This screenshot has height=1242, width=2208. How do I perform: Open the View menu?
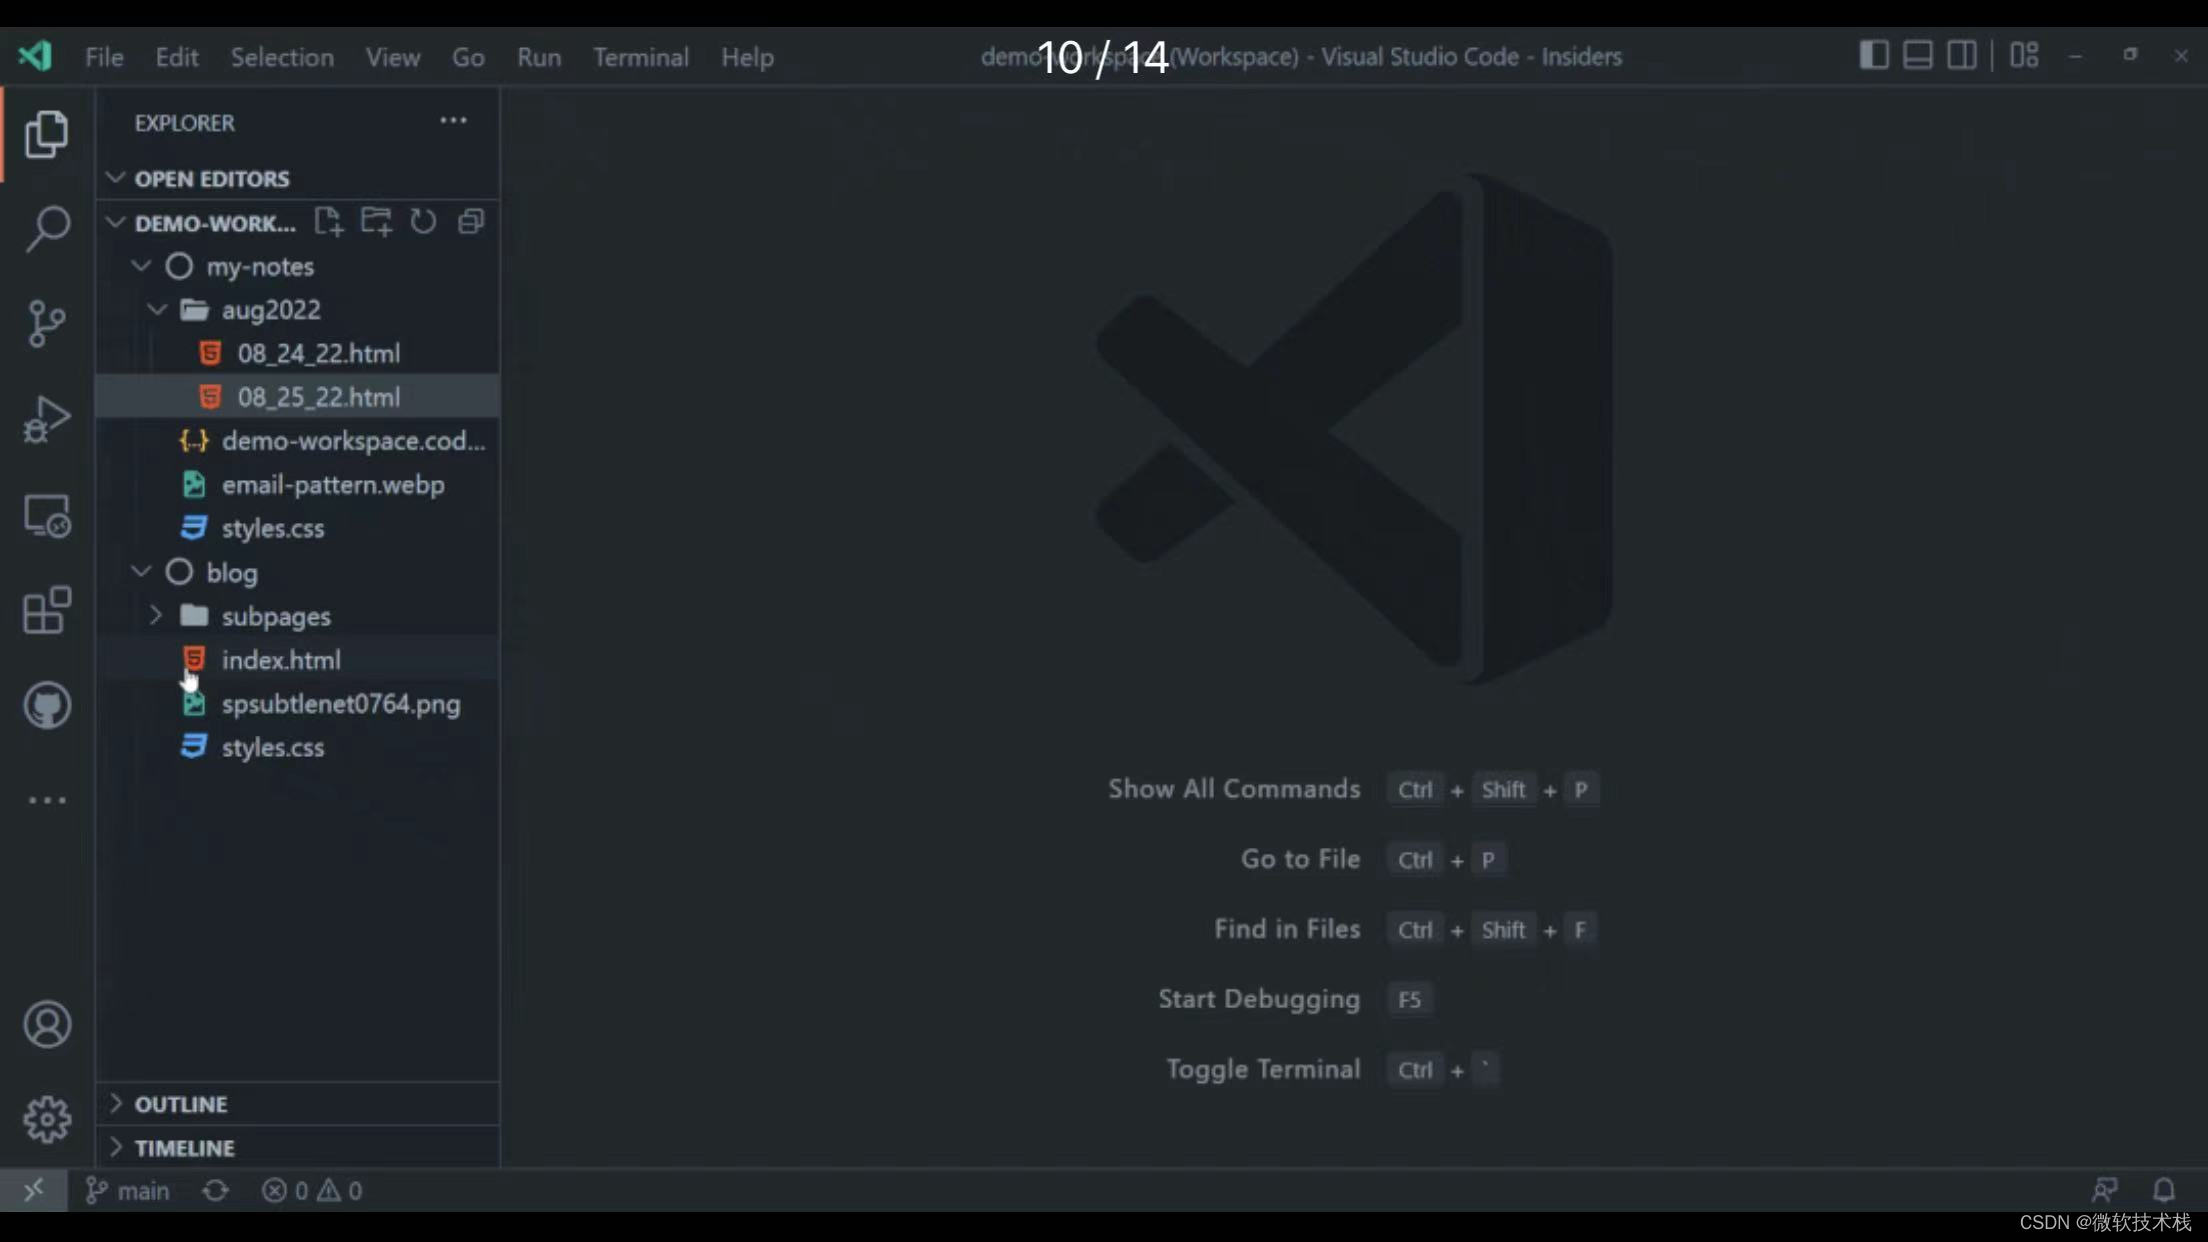click(x=393, y=57)
